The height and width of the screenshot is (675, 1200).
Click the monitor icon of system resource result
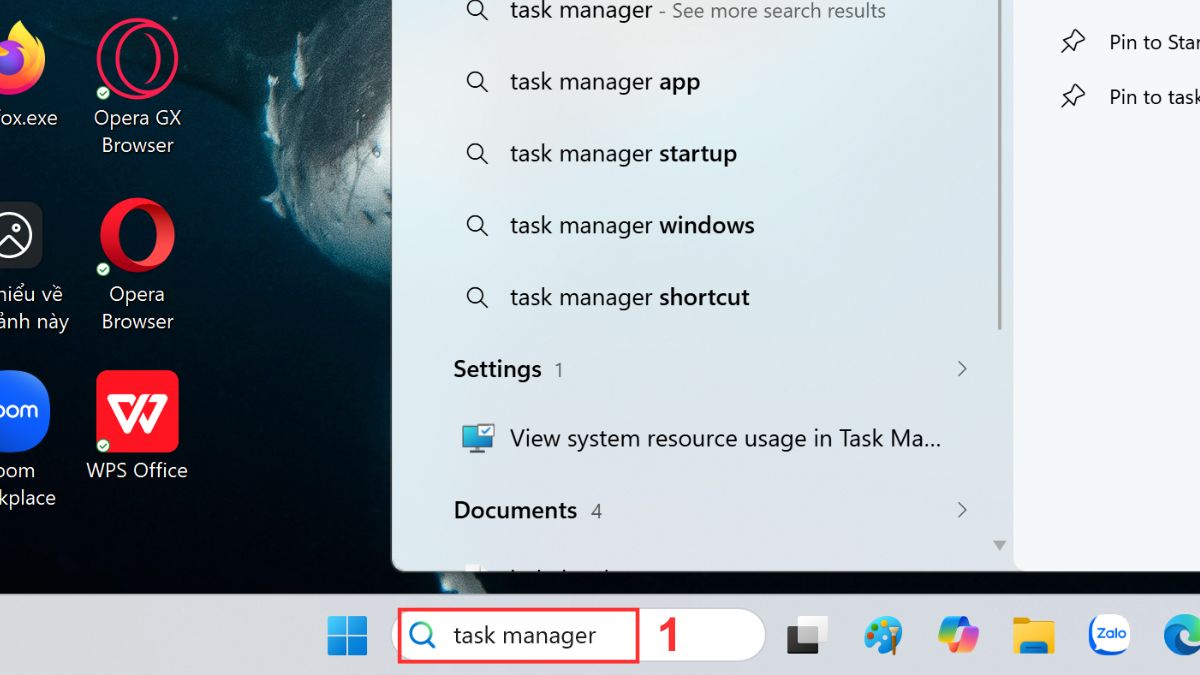click(478, 438)
